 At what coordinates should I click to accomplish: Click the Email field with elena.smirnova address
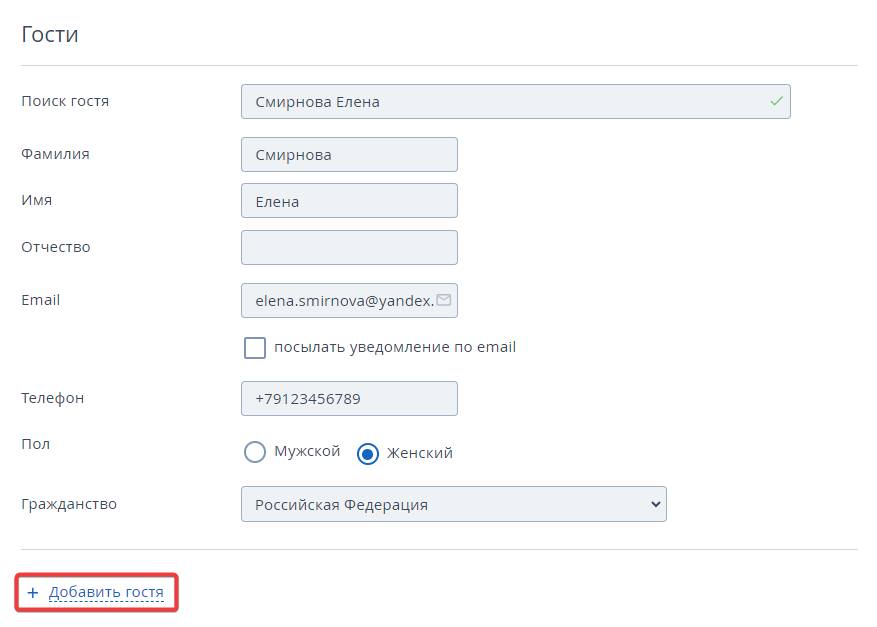tap(349, 300)
